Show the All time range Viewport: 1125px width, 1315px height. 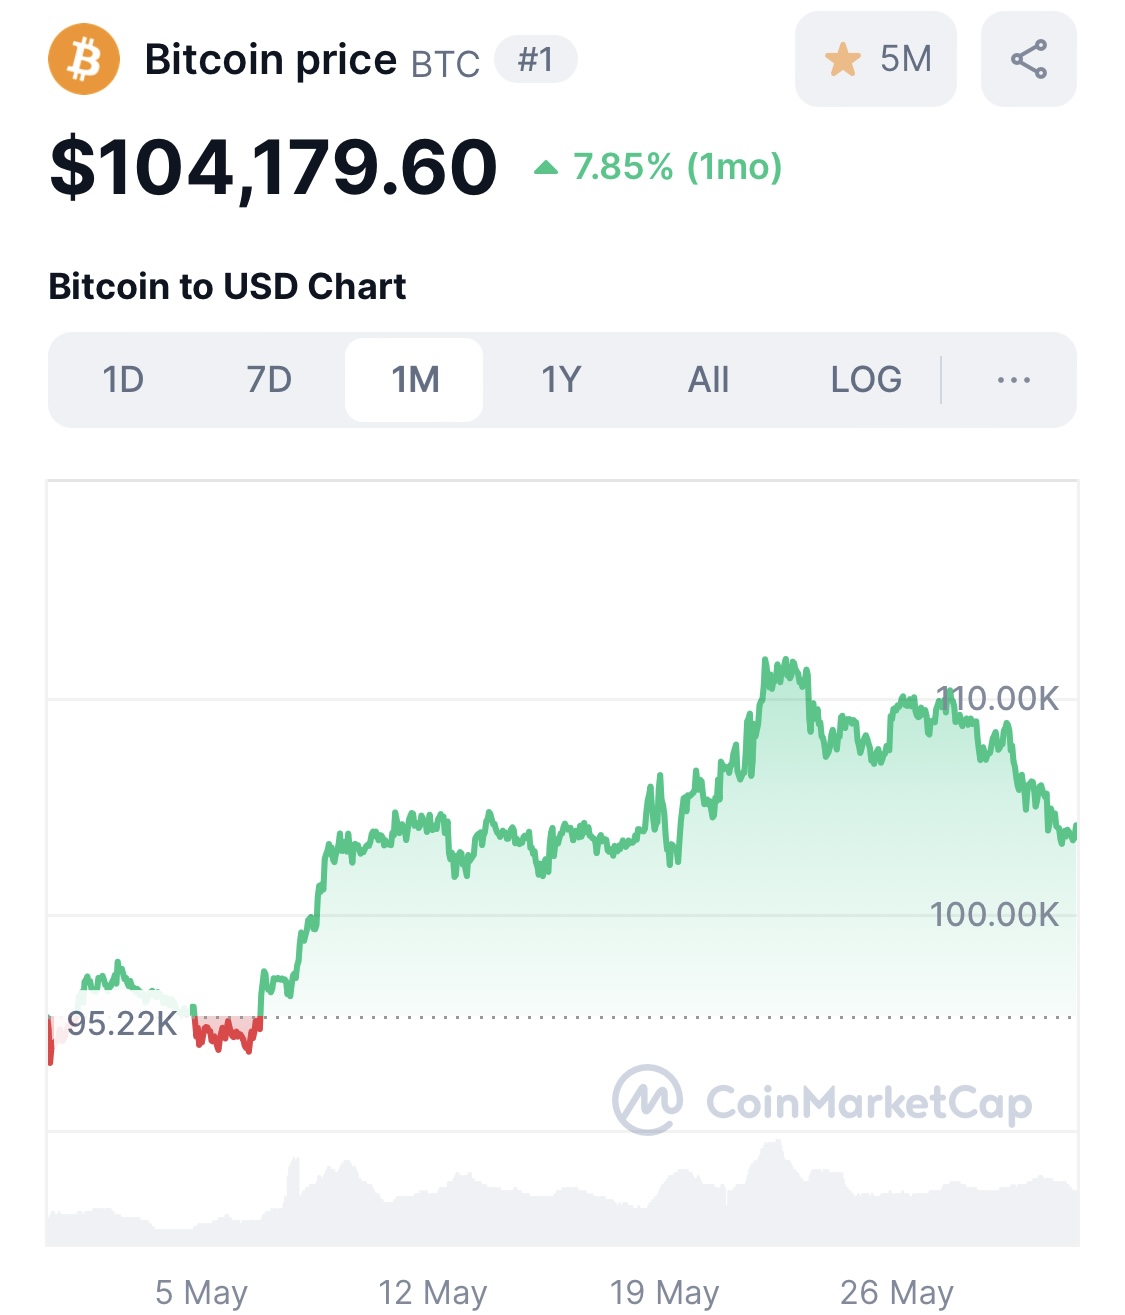pos(708,380)
